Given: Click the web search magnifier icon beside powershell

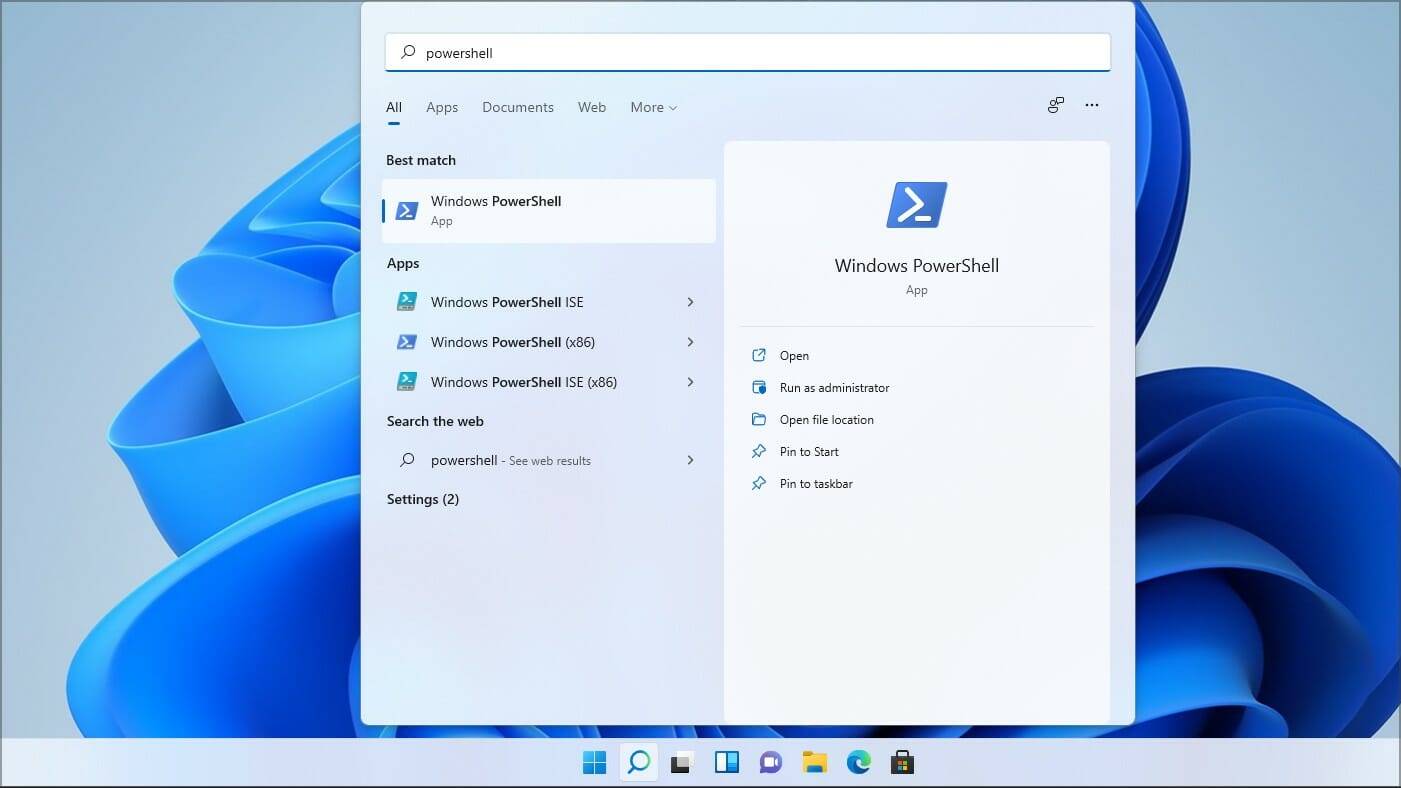Looking at the screenshot, I should [407, 460].
